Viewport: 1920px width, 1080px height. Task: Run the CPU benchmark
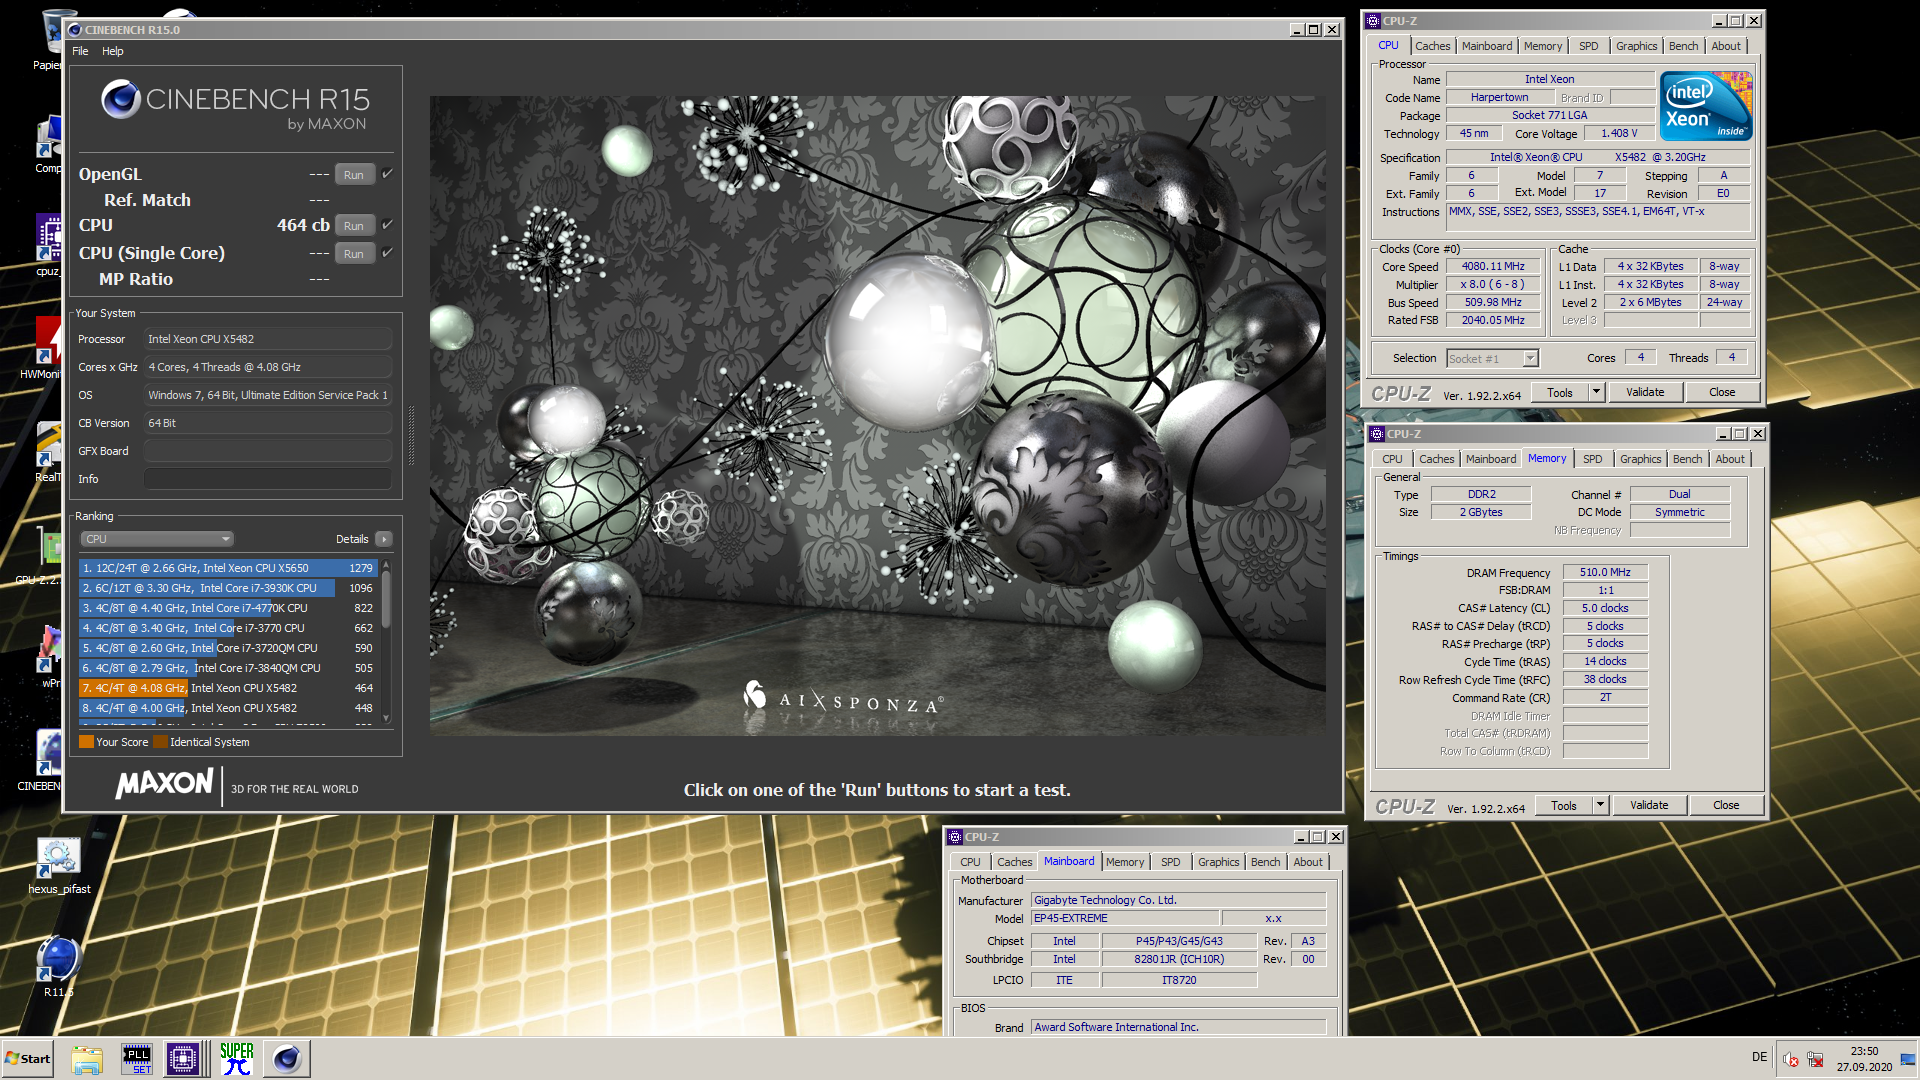point(354,226)
